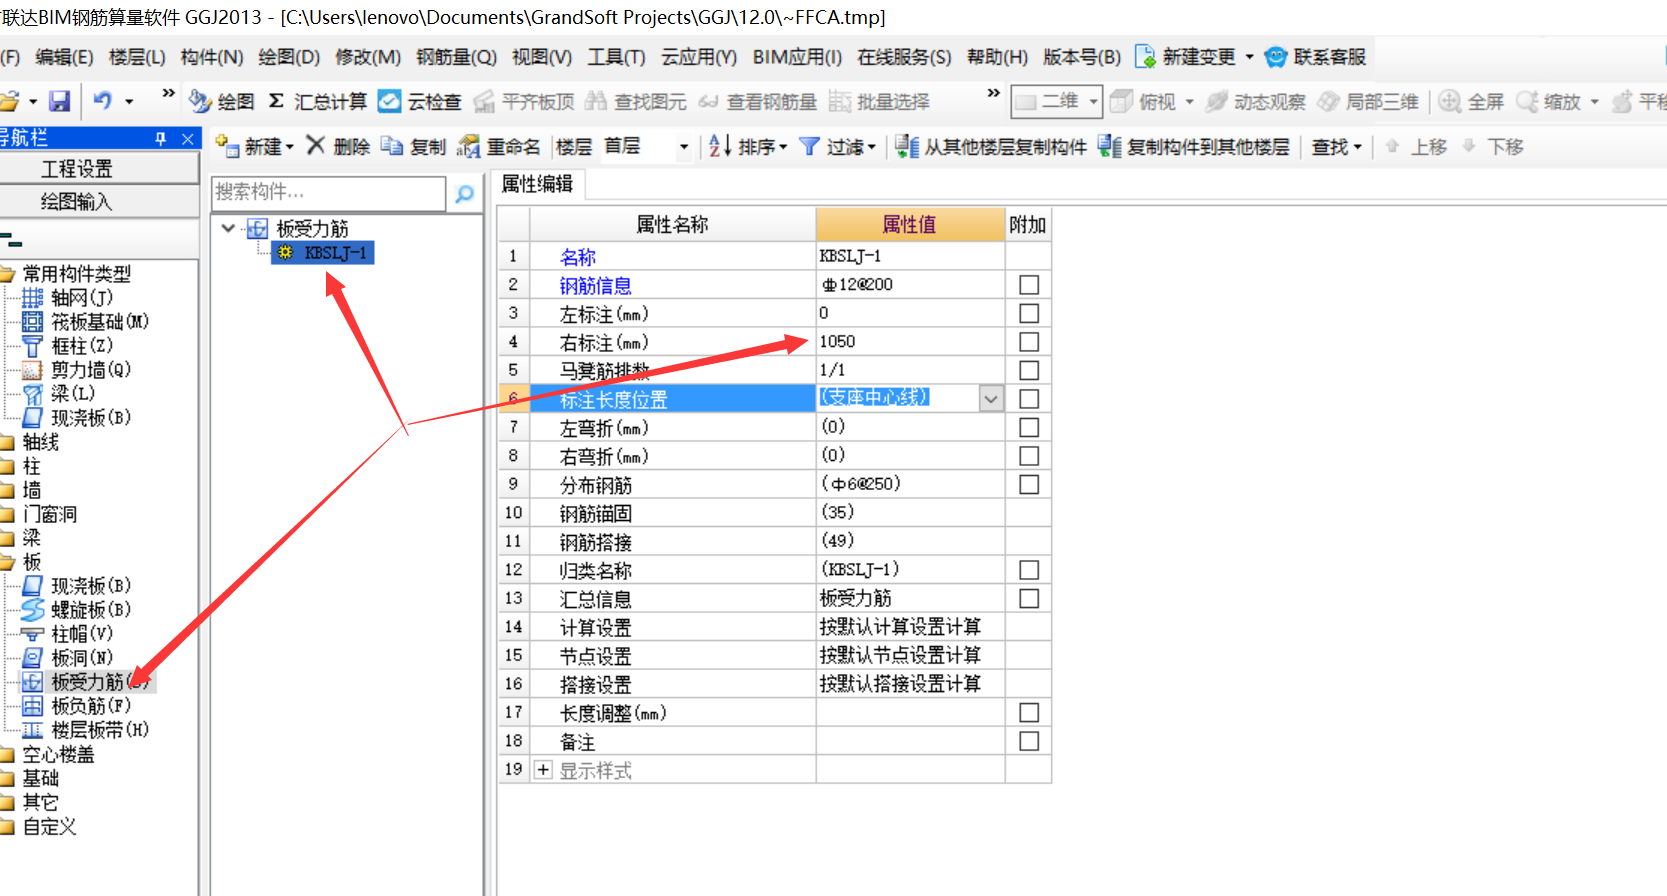The width and height of the screenshot is (1667, 896).
Task: Click the 属性值 column header
Action: pyautogui.click(x=910, y=224)
